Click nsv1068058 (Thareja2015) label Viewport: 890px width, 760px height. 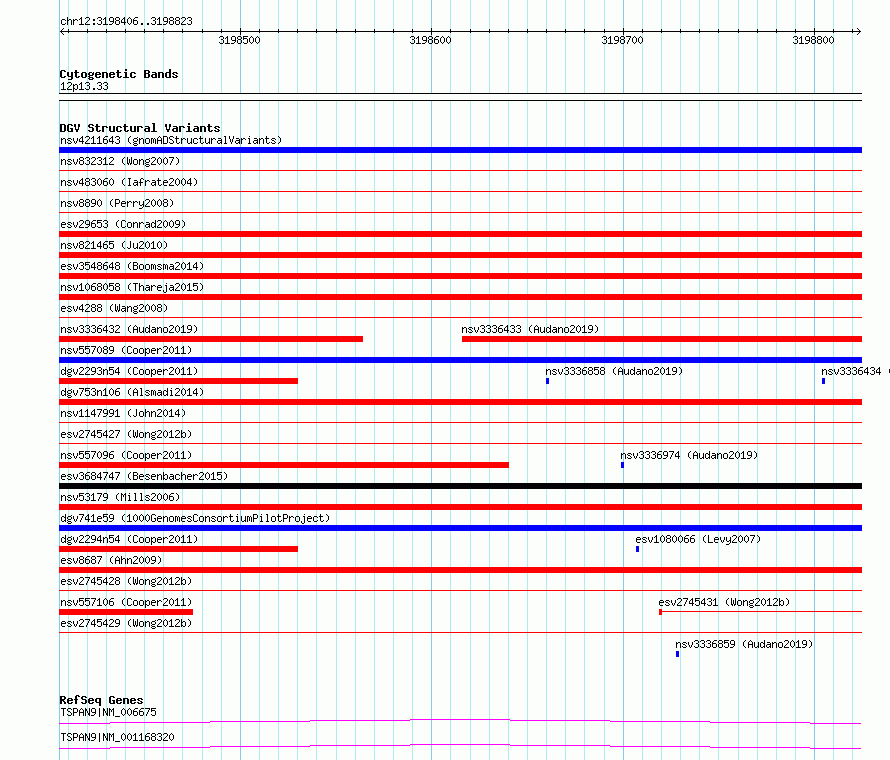point(132,287)
